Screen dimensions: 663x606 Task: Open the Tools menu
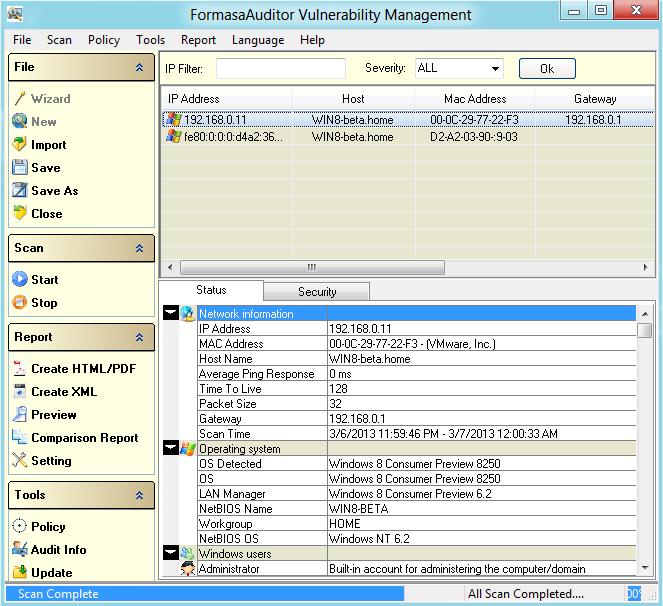[x=151, y=40]
